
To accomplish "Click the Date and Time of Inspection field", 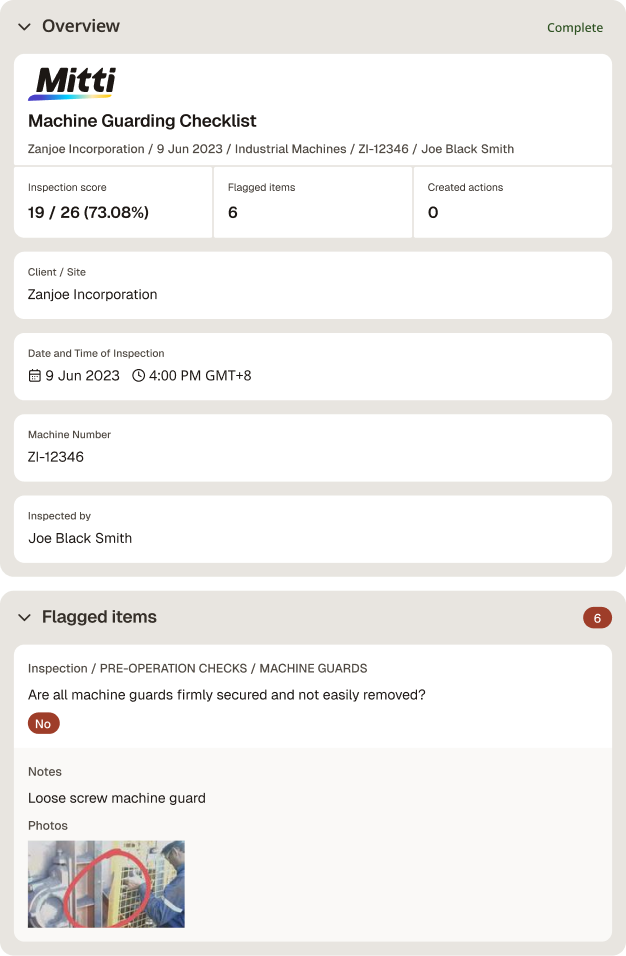I will click(x=313, y=366).
